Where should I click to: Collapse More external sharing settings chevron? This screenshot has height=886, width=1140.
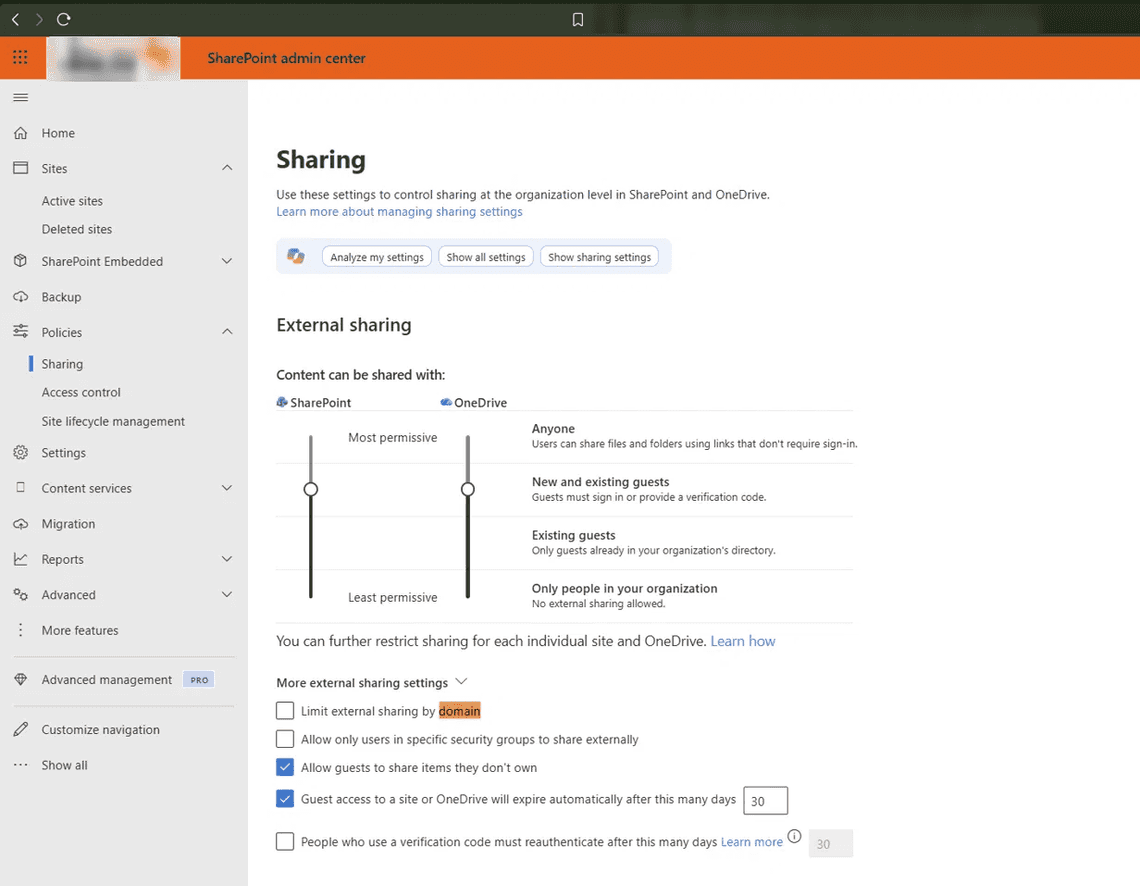click(461, 682)
